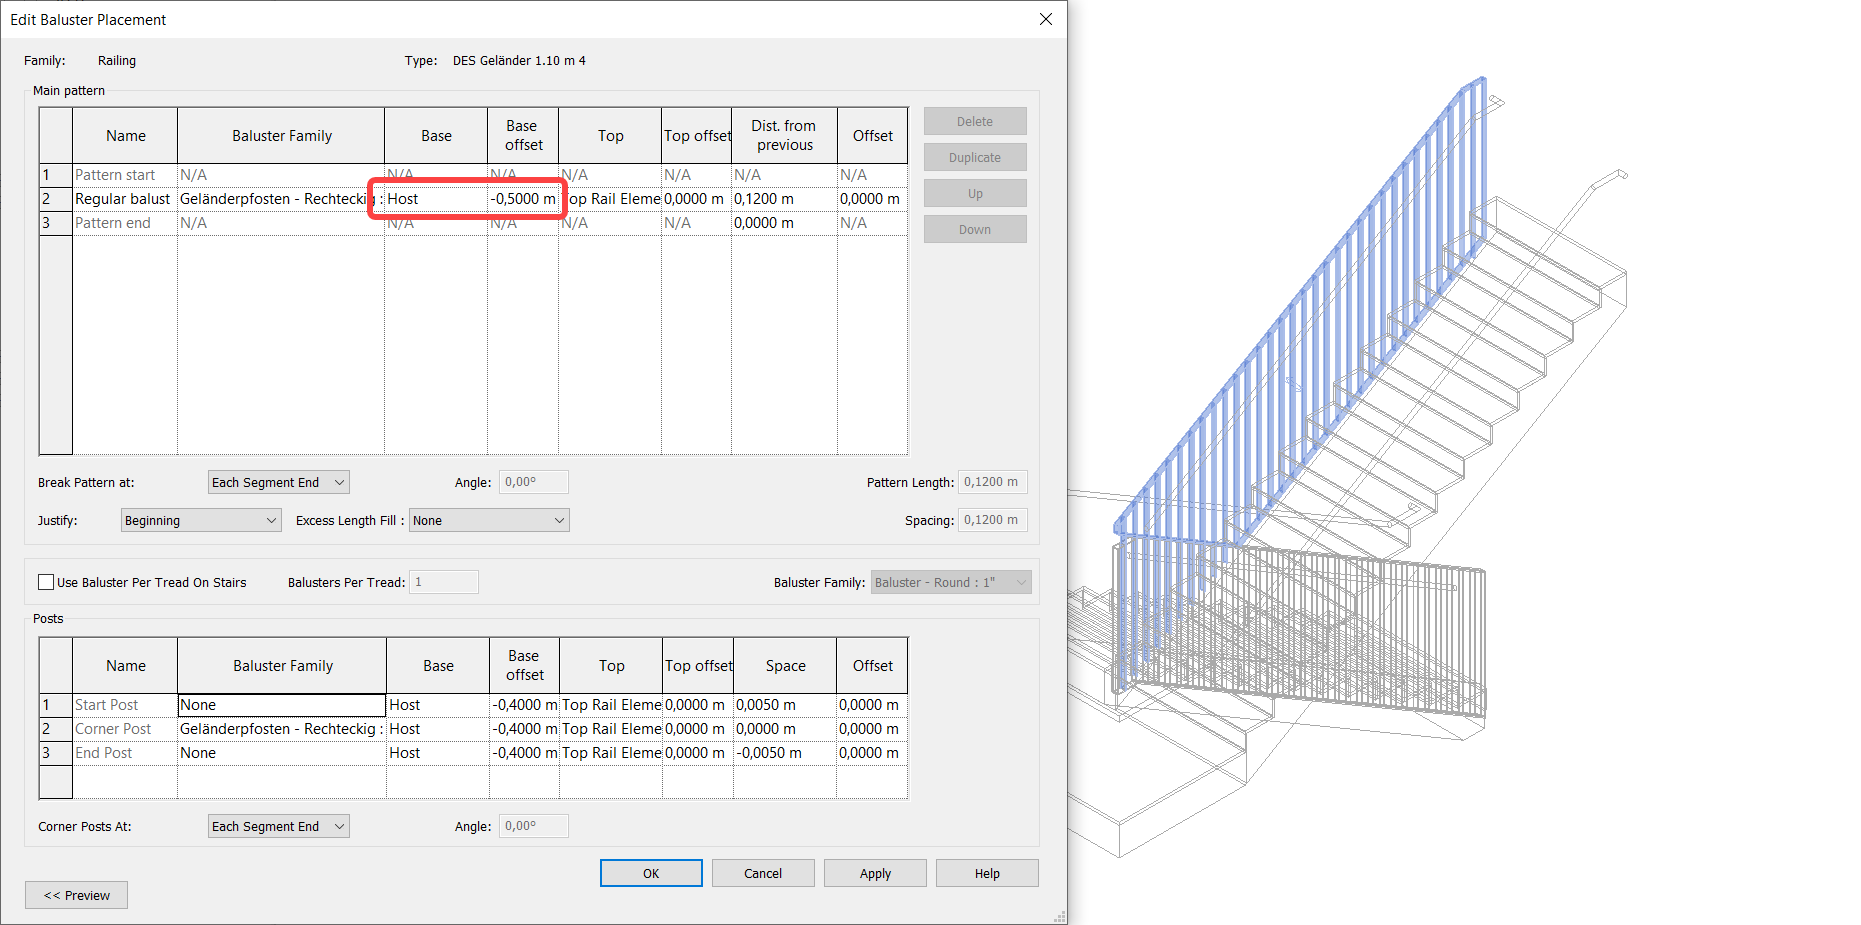Edit the highlighted Base offset value -0,5000 m

(523, 198)
